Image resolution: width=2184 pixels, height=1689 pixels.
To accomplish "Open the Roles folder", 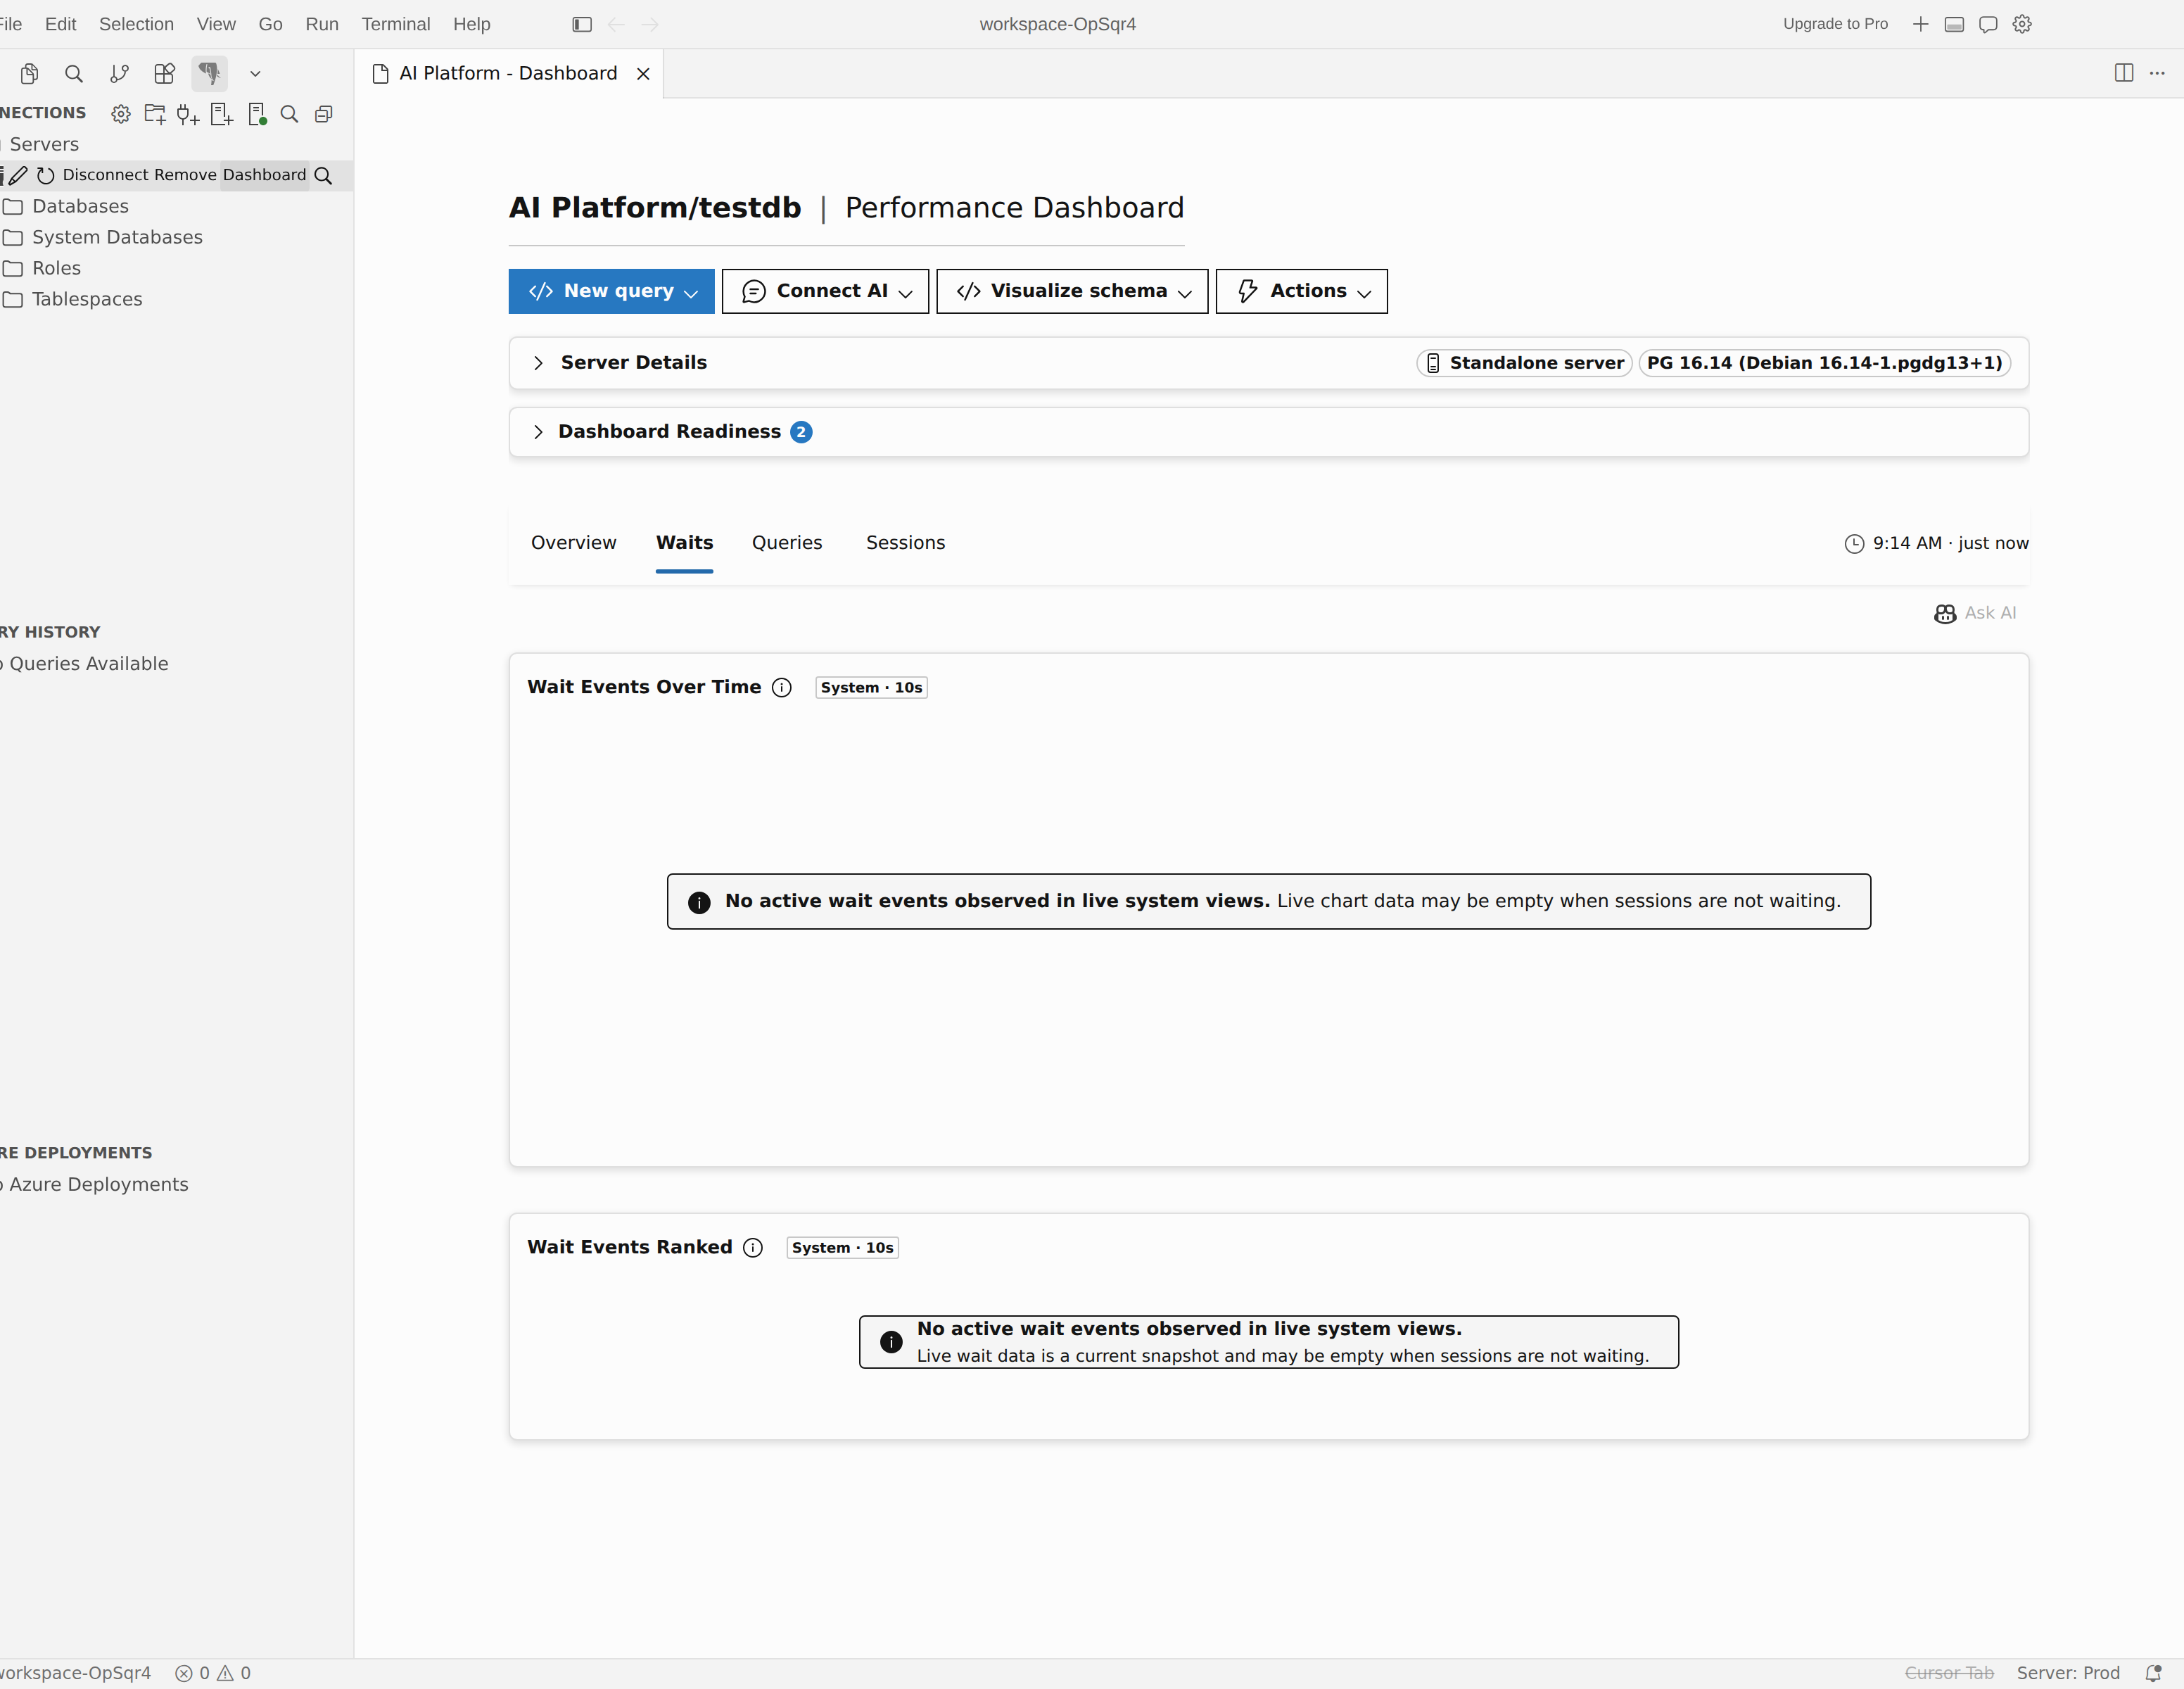I will [56, 268].
